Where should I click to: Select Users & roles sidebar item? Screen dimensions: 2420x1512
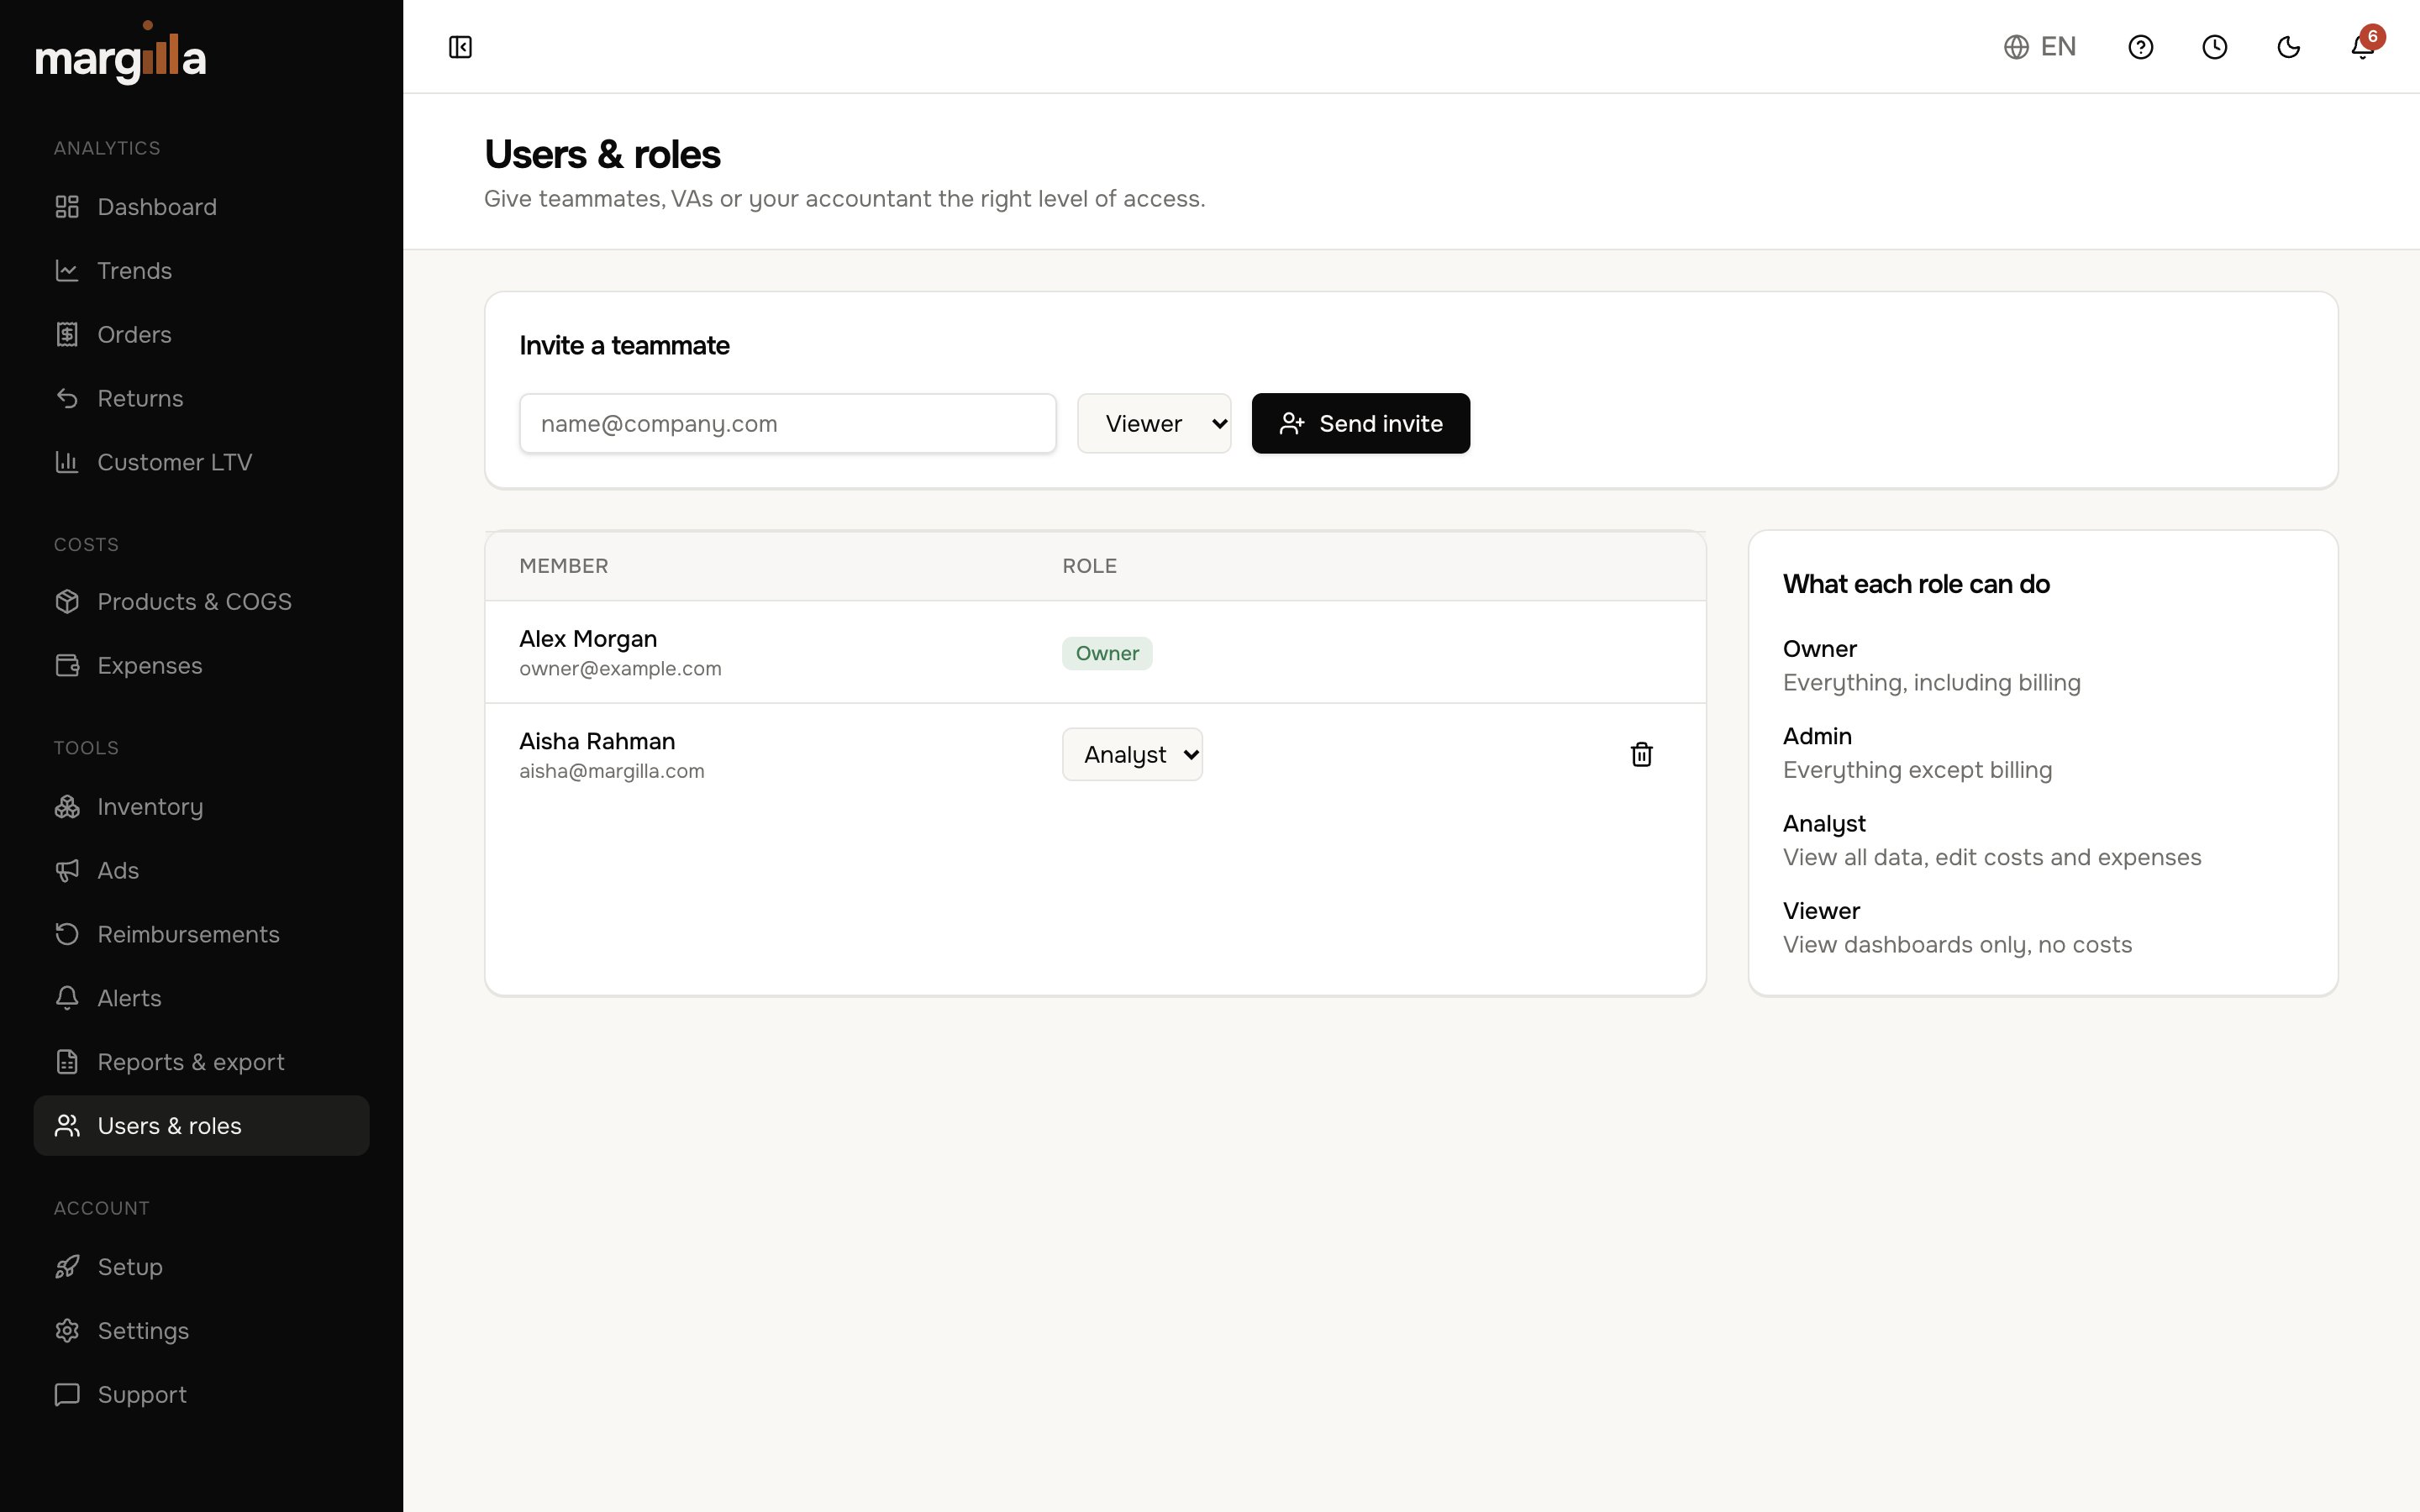201,1126
